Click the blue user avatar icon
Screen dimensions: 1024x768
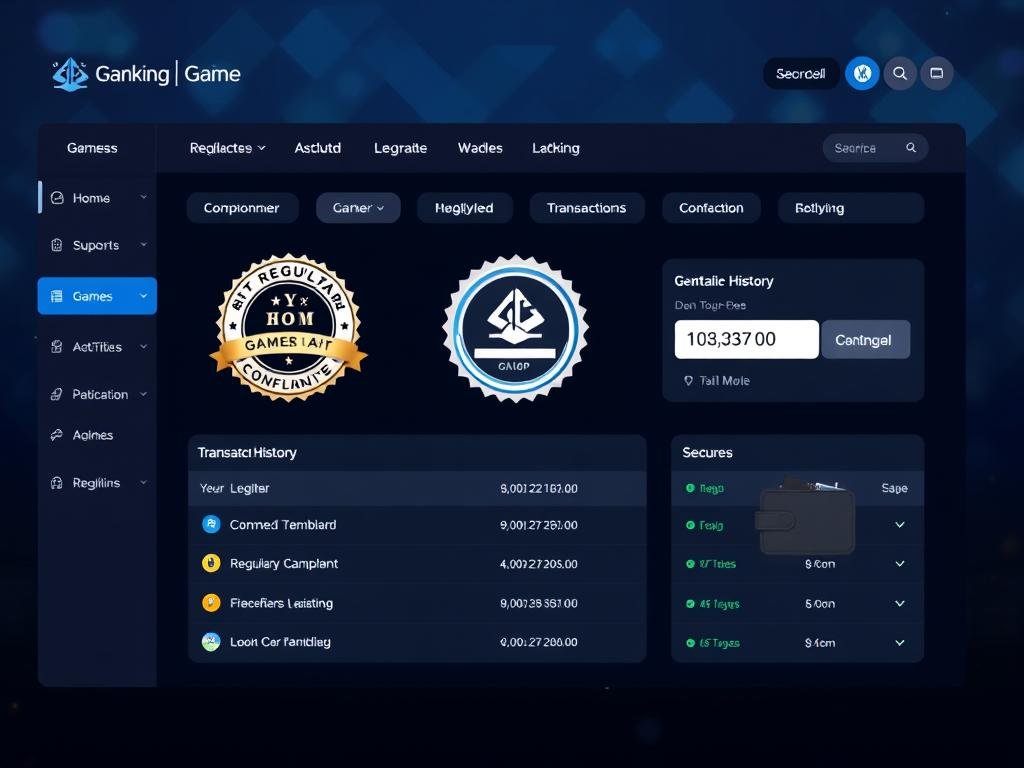tap(862, 73)
